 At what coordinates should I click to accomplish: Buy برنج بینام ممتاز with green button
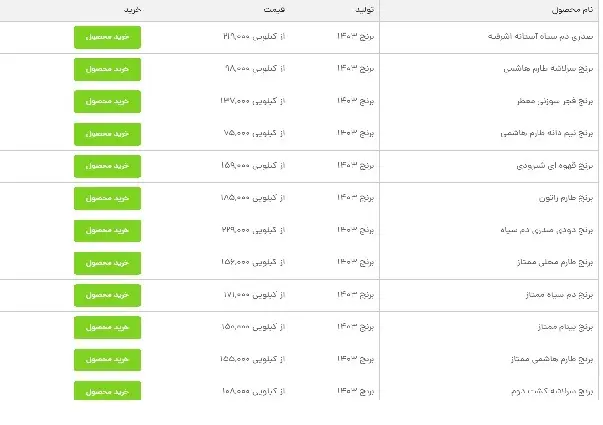[x=107, y=327]
